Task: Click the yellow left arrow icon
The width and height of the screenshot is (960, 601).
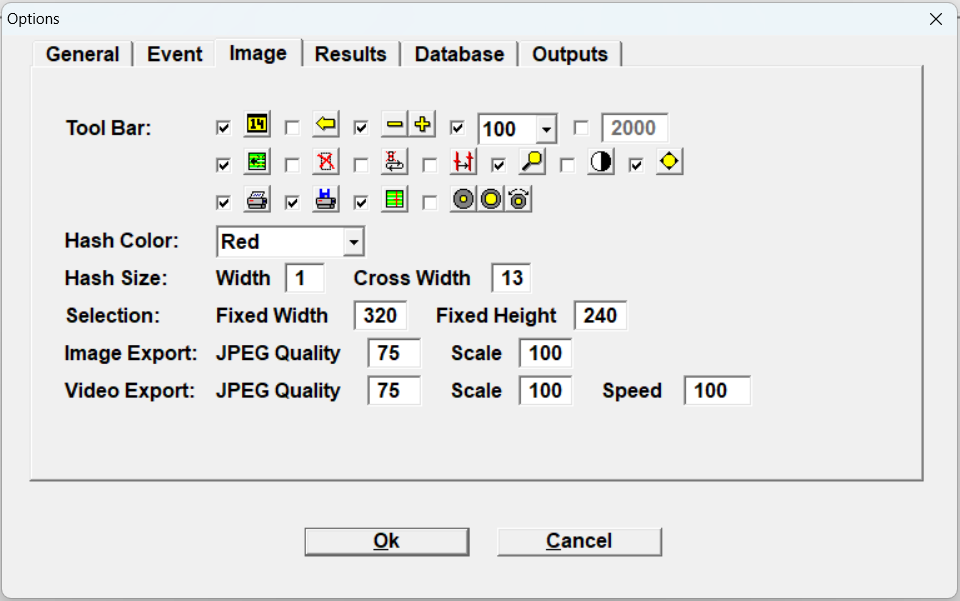Action: pyautogui.click(x=326, y=125)
